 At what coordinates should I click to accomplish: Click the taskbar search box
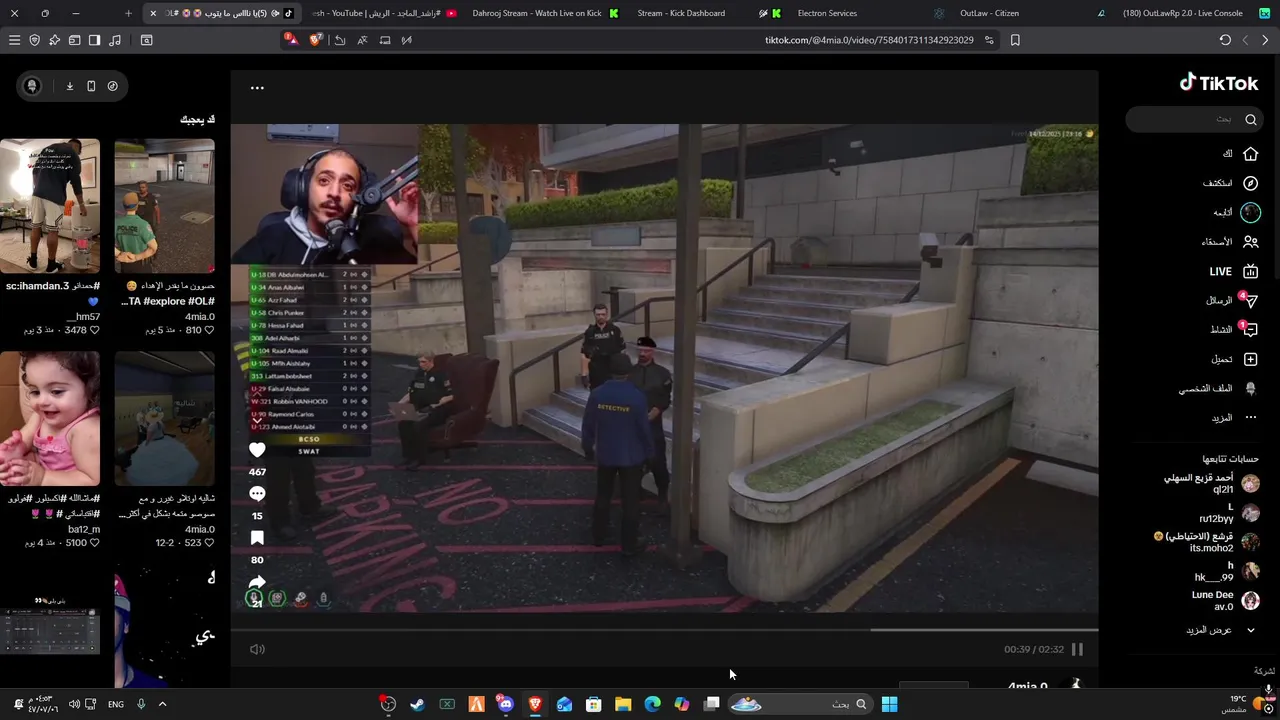(800, 704)
